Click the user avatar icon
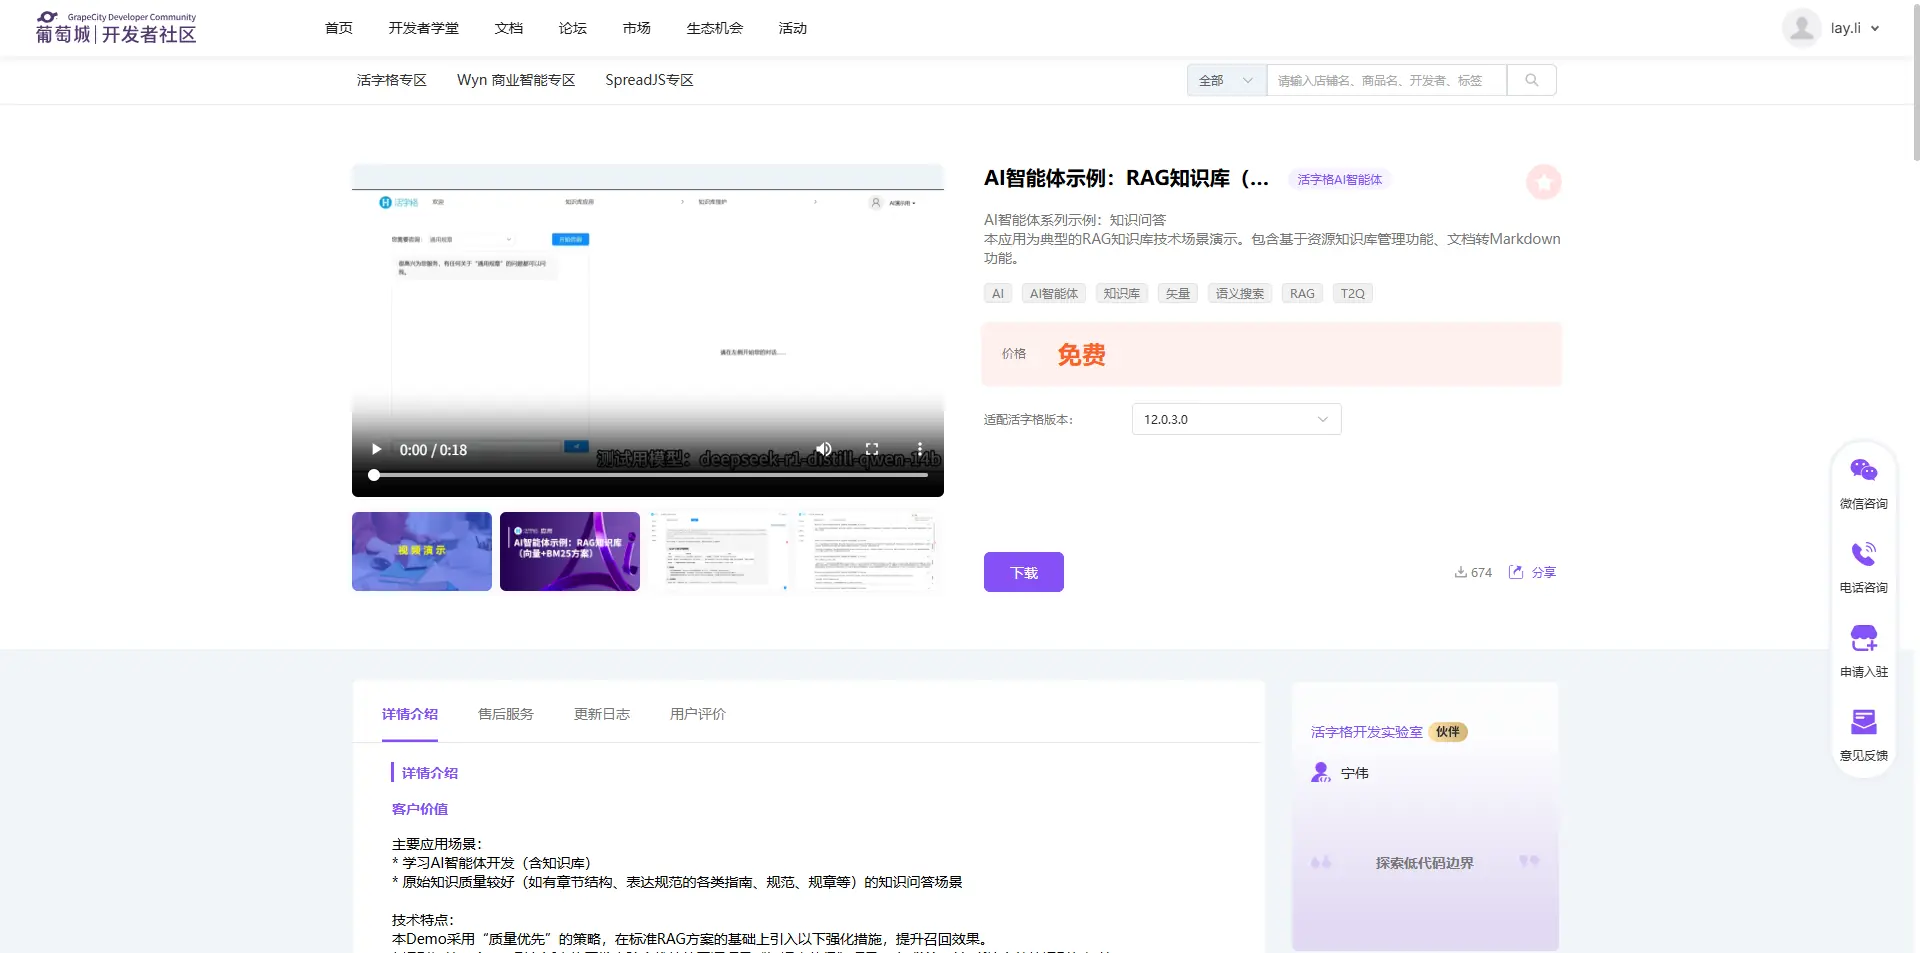This screenshot has width=1920, height=953. point(1802,28)
